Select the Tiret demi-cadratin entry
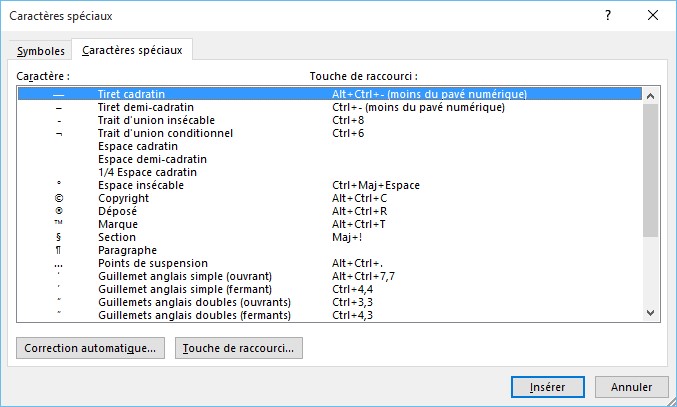The height and width of the screenshot is (407, 677). tap(146, 107)
